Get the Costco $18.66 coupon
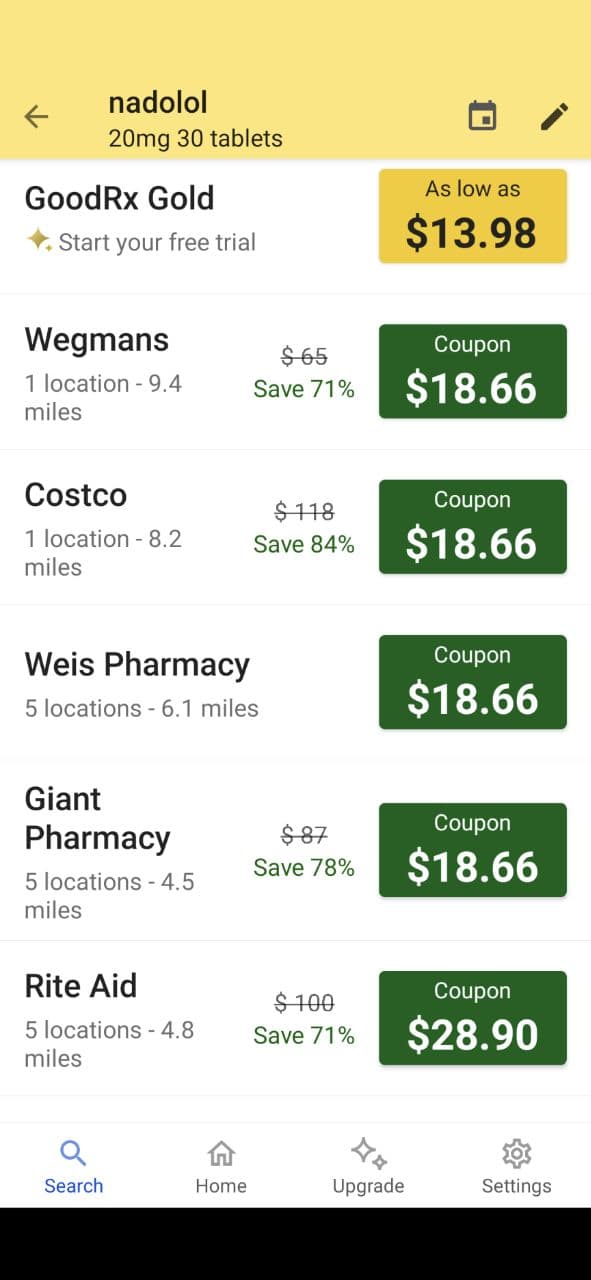 click(472, 527)
